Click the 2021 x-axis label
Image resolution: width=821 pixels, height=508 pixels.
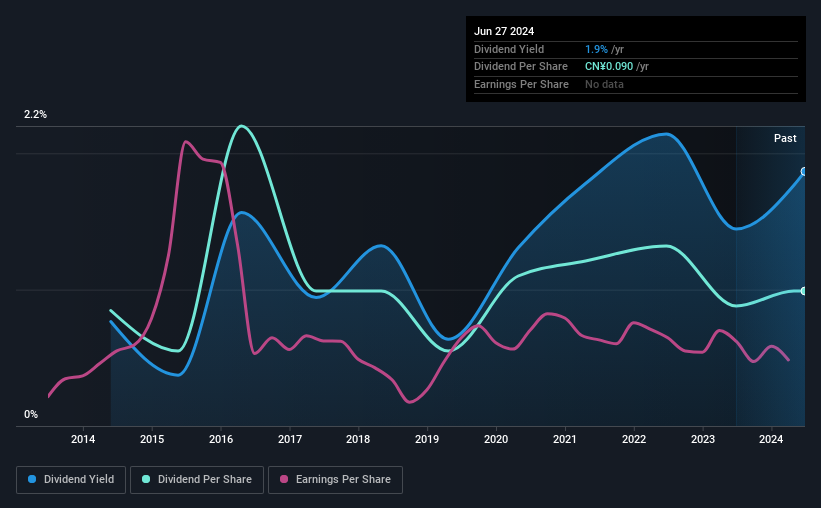[565, 439]
